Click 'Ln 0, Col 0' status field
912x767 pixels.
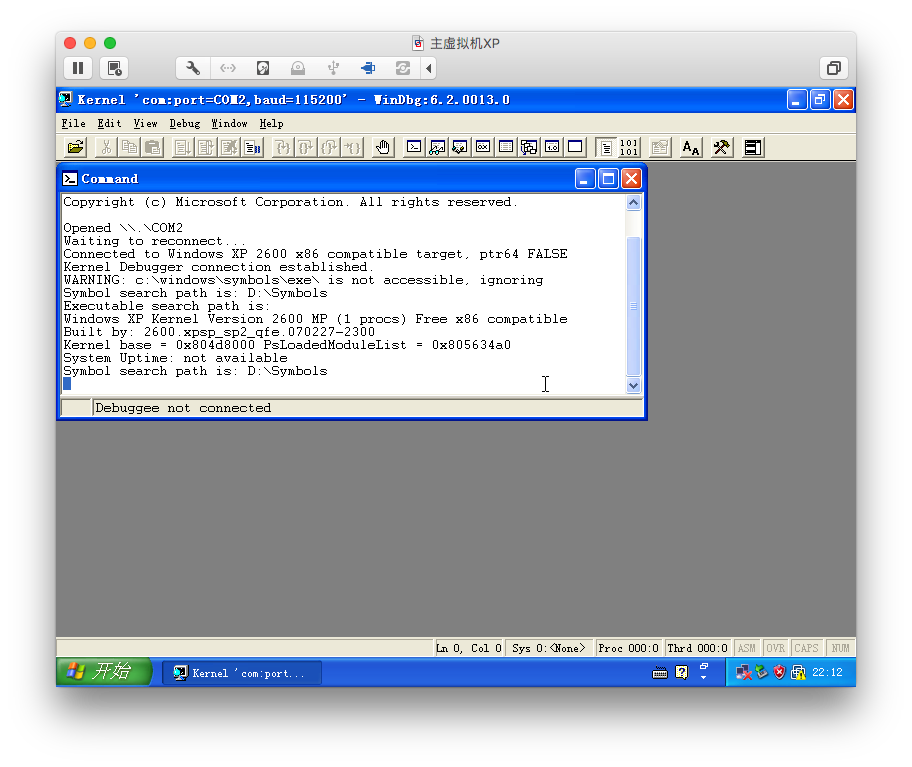[469, 648]
